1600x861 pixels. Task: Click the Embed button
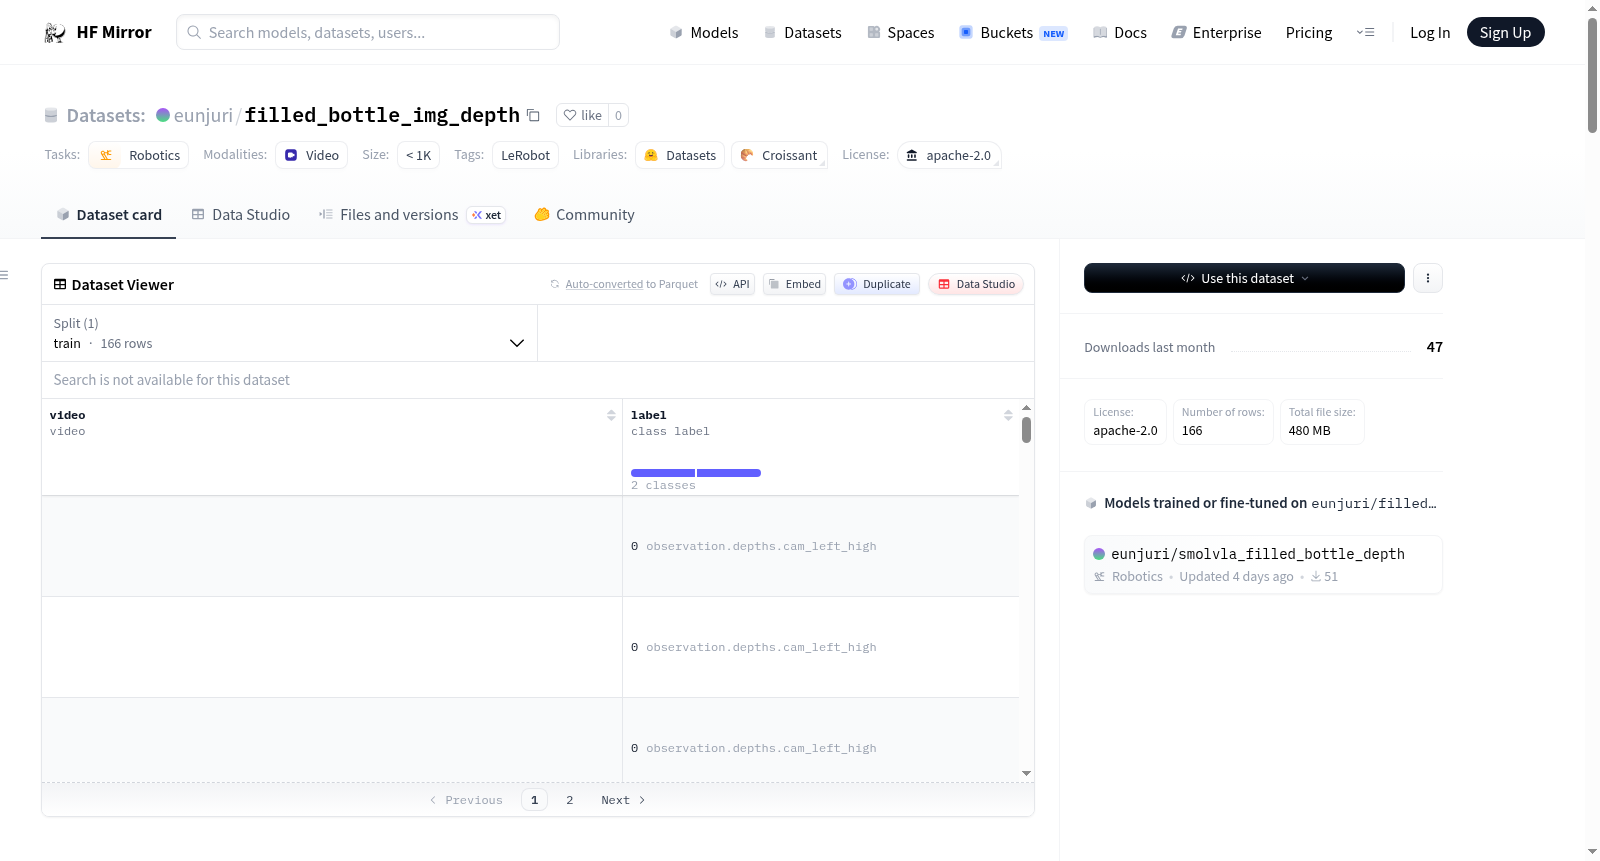[x=795, y=284]
